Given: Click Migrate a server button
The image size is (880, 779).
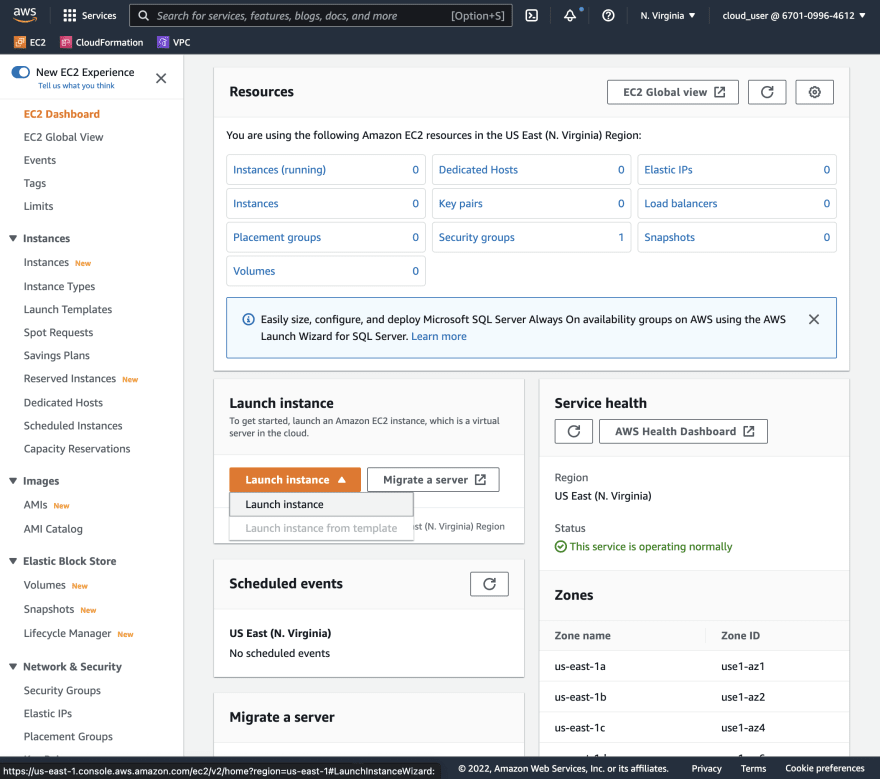Looking at the screenshot, I should click(433, 480).
